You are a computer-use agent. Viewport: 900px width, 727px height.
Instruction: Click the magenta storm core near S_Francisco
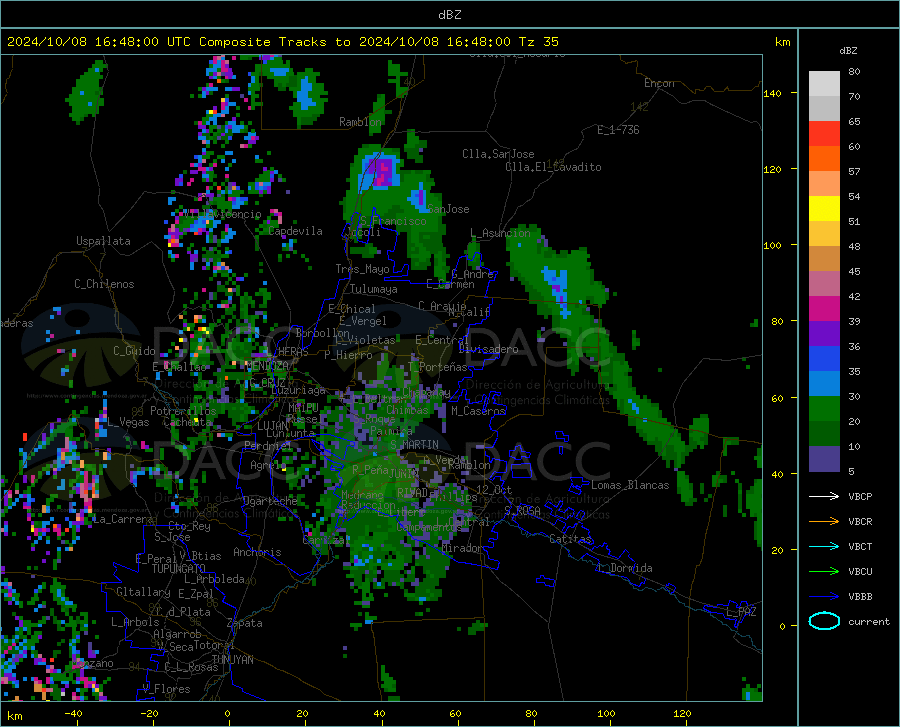pyautogui.click(x=381, y=172)
